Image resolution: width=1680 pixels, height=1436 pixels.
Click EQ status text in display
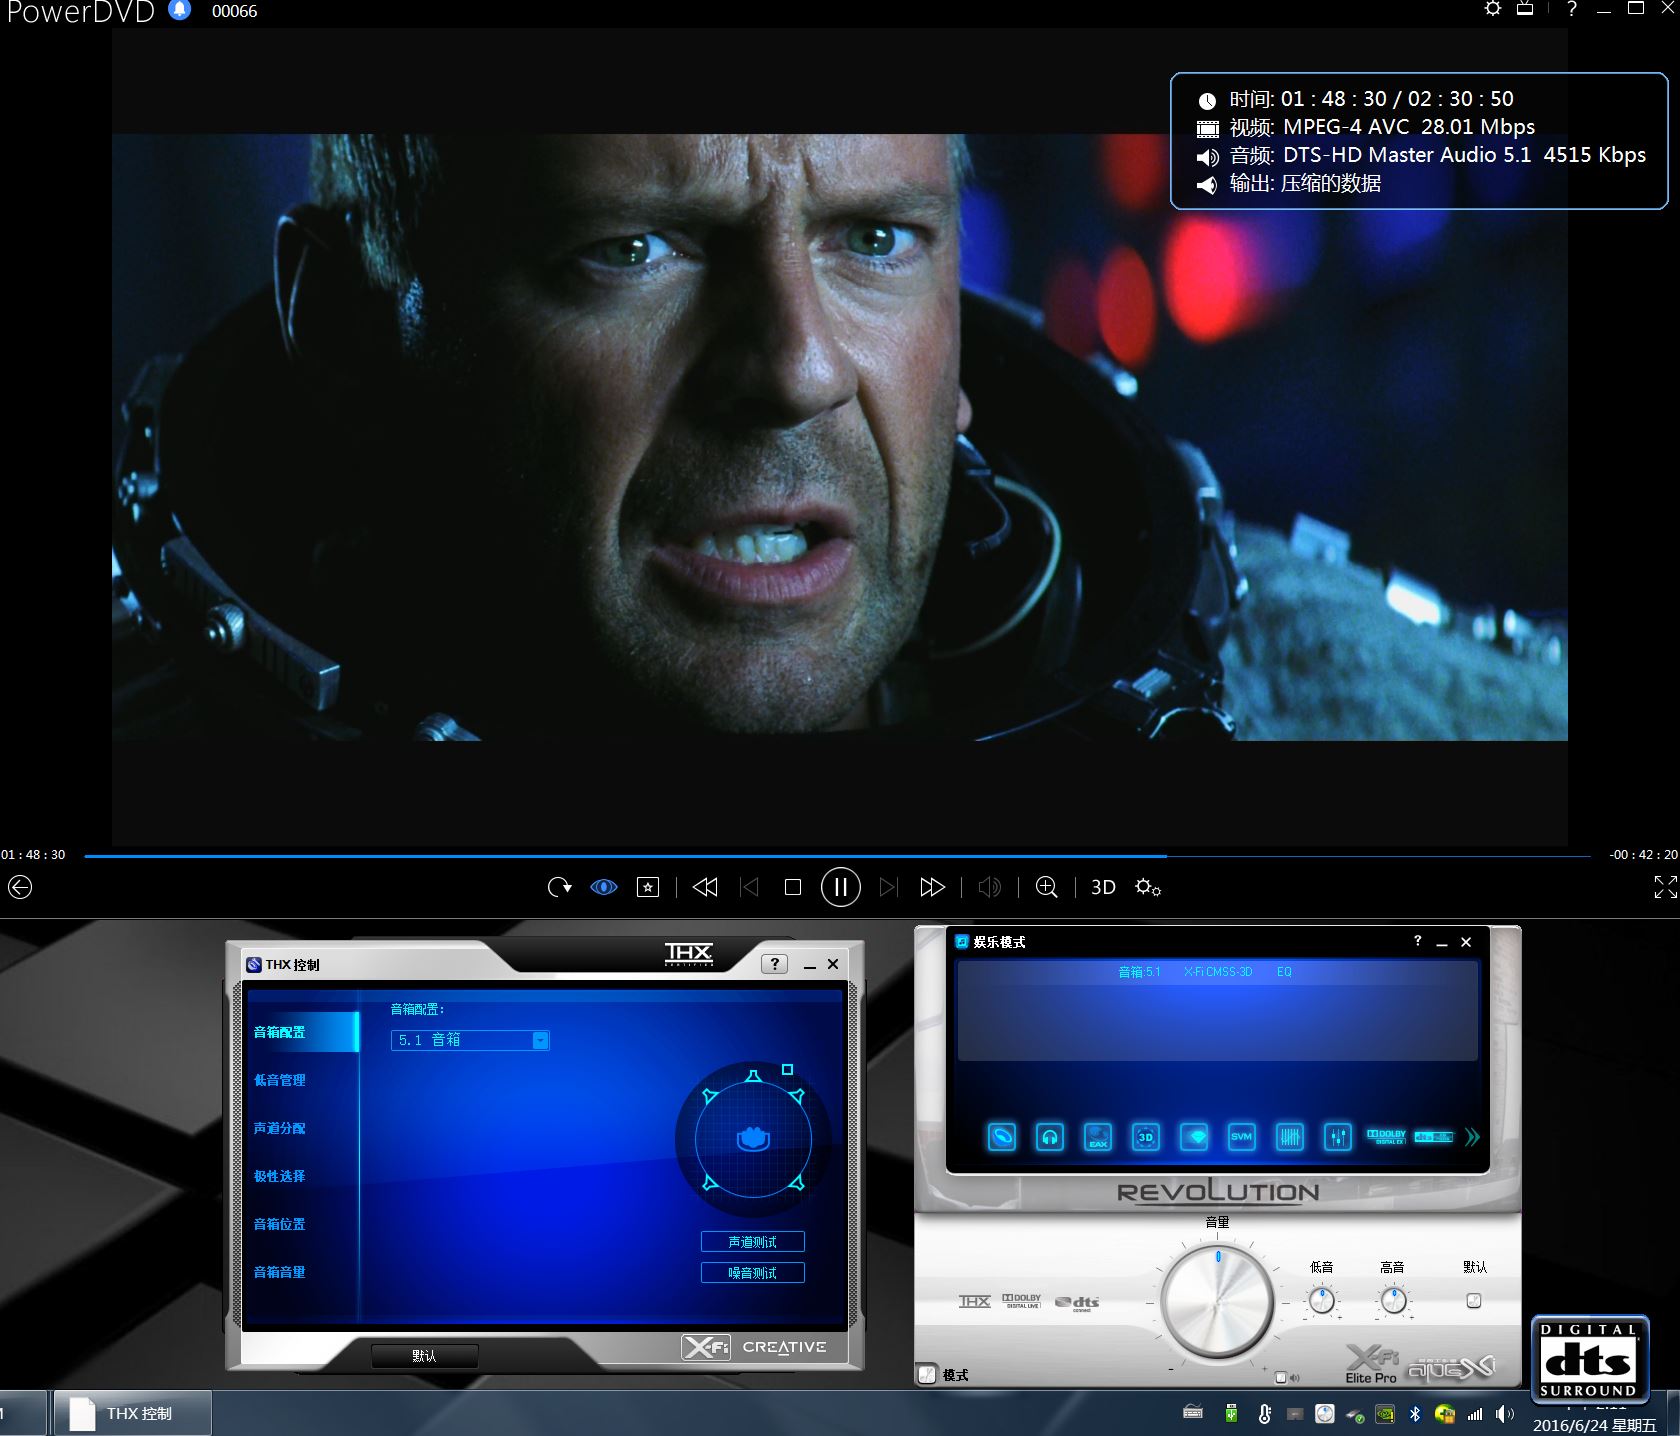click(1284, 972)
